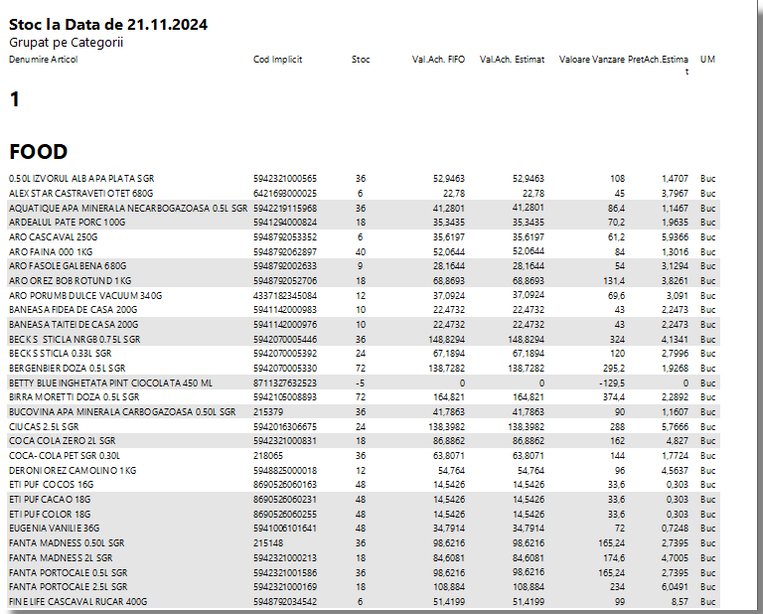763x614 pixels.
Task: Select the Grupat pe Categorii subtitle
Action: click(66, 43)
